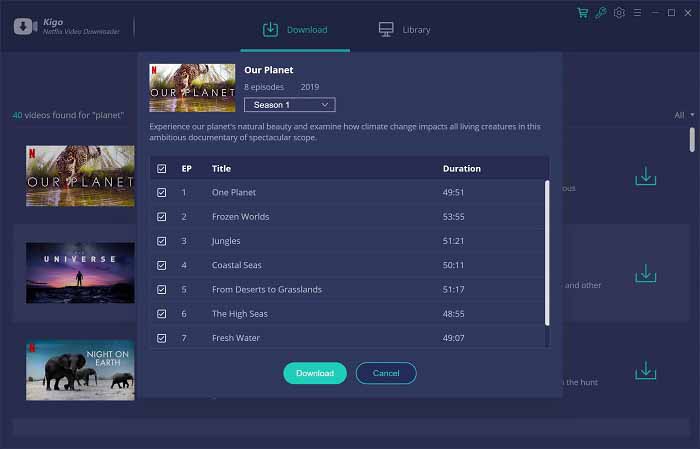
Task: Download Our Planet via row download icon
Action: [646, 176]
